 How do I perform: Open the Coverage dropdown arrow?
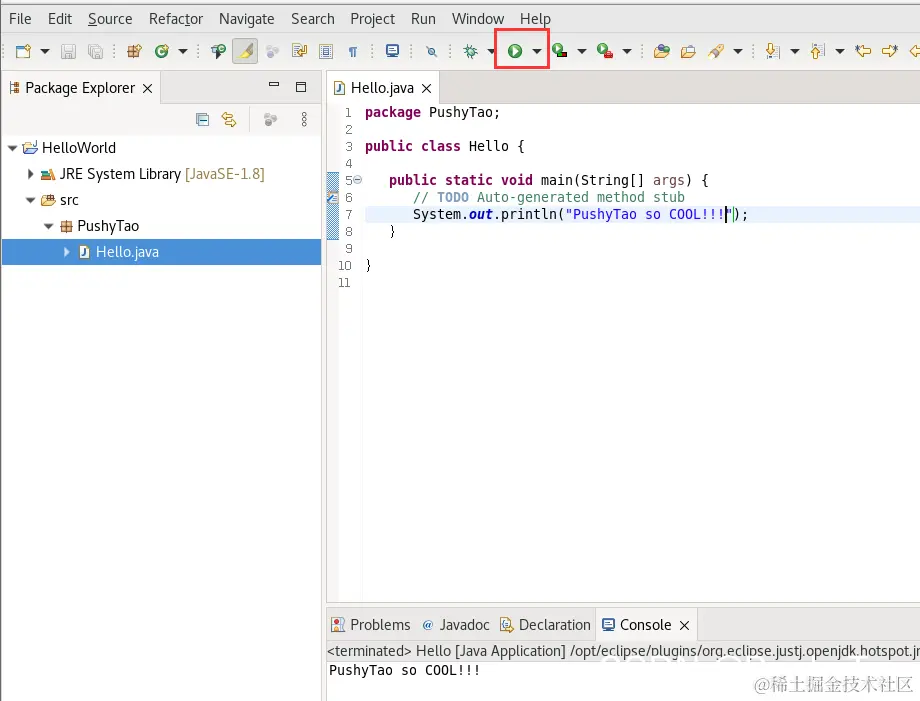(x=581, y=52)
